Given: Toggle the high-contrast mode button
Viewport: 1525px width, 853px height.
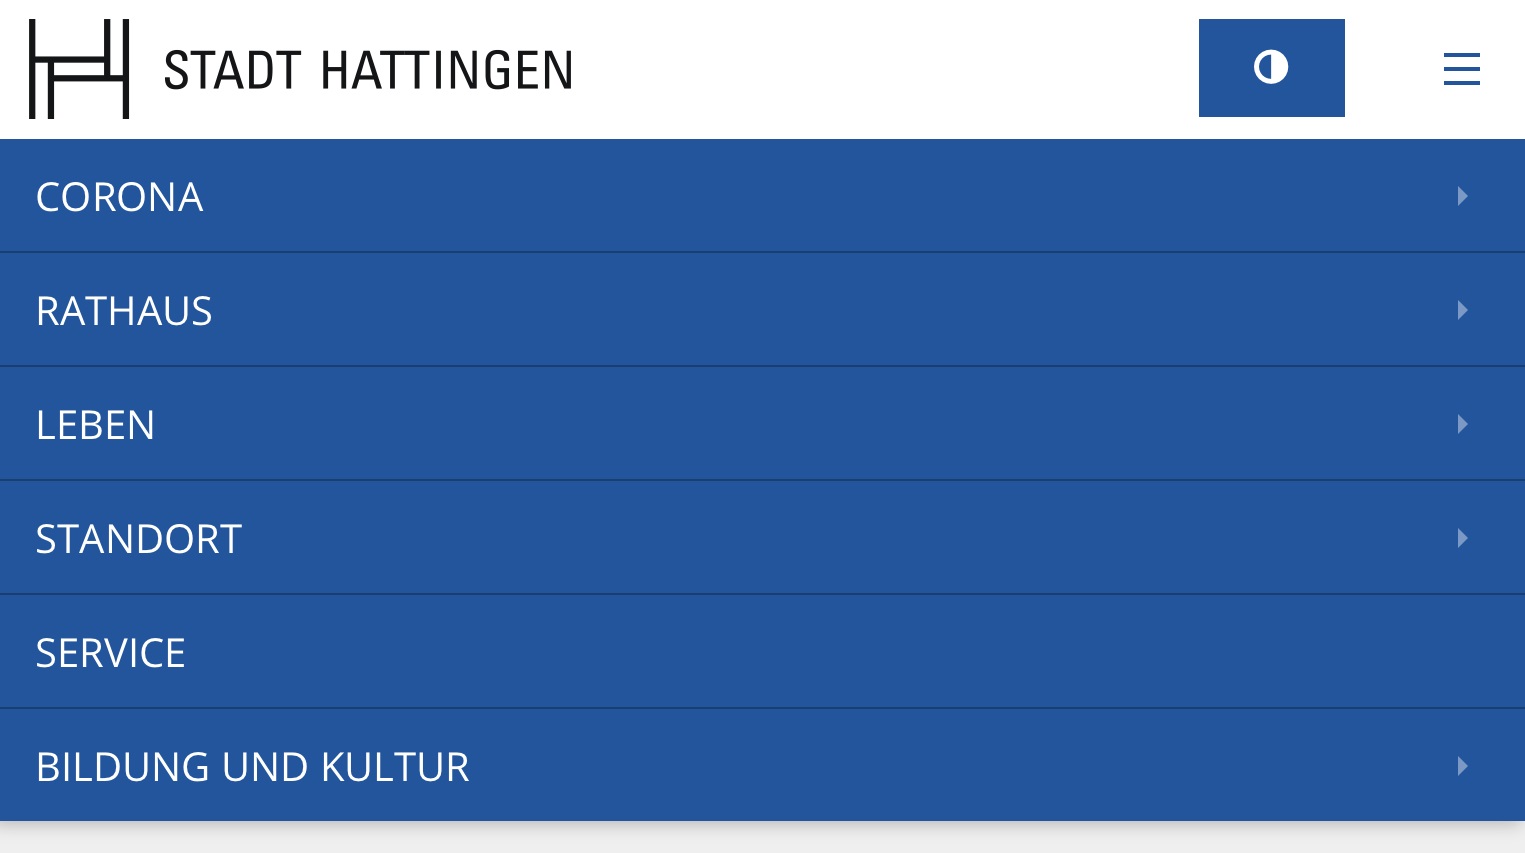Looking at the screenshot, I should point(1271,68).
